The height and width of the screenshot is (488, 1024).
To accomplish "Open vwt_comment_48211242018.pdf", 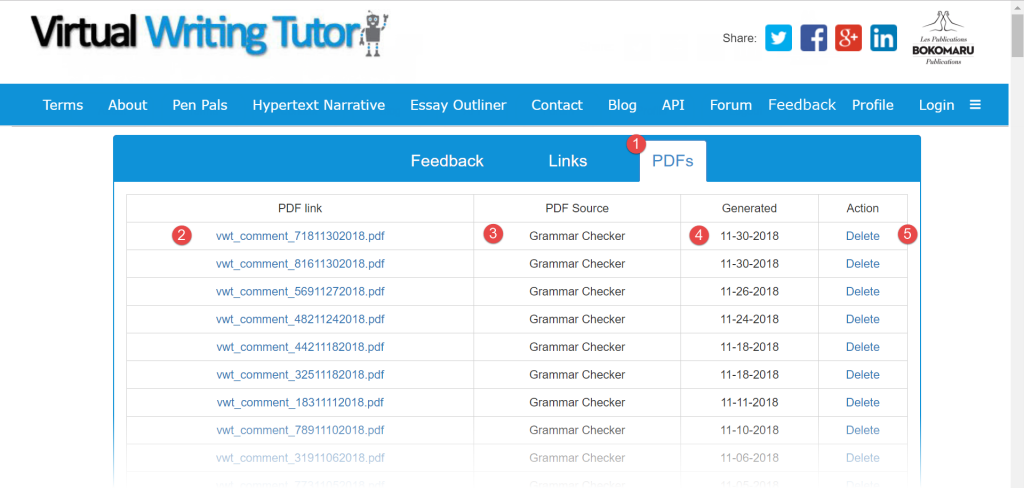I will click(x=300, y=319).
